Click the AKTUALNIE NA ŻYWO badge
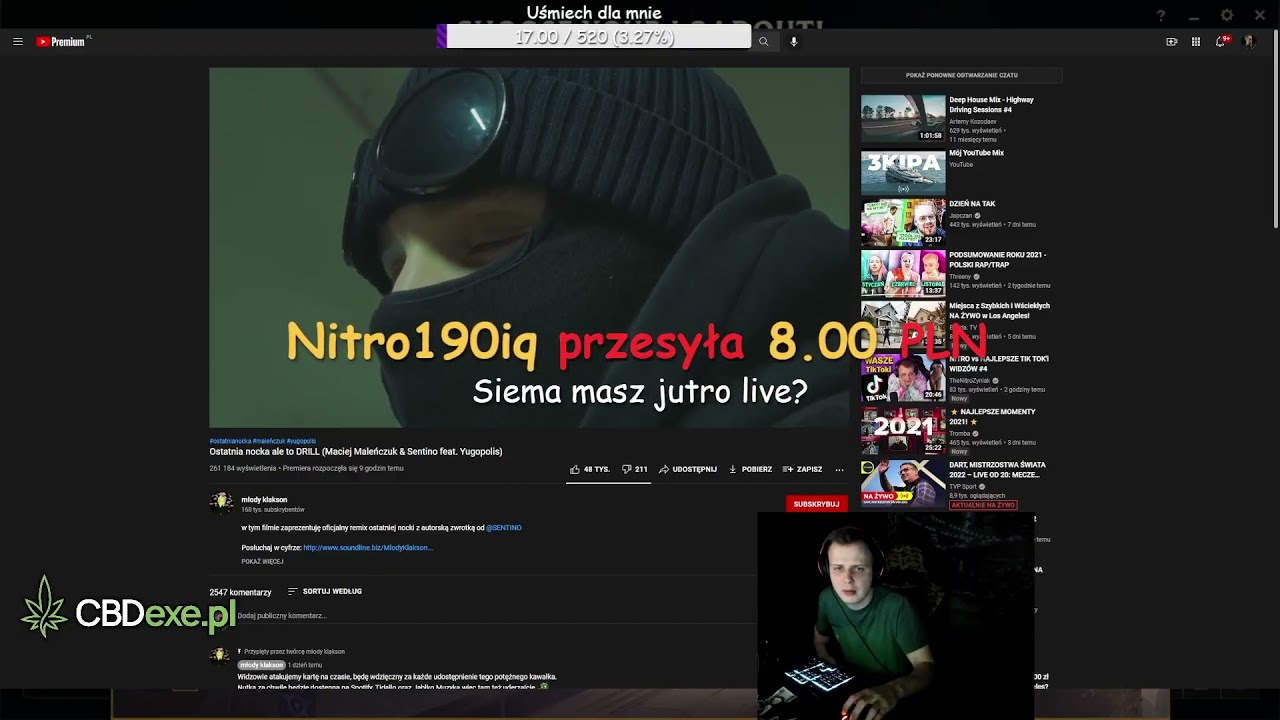 pyautogui.click(x=982, y=505)
